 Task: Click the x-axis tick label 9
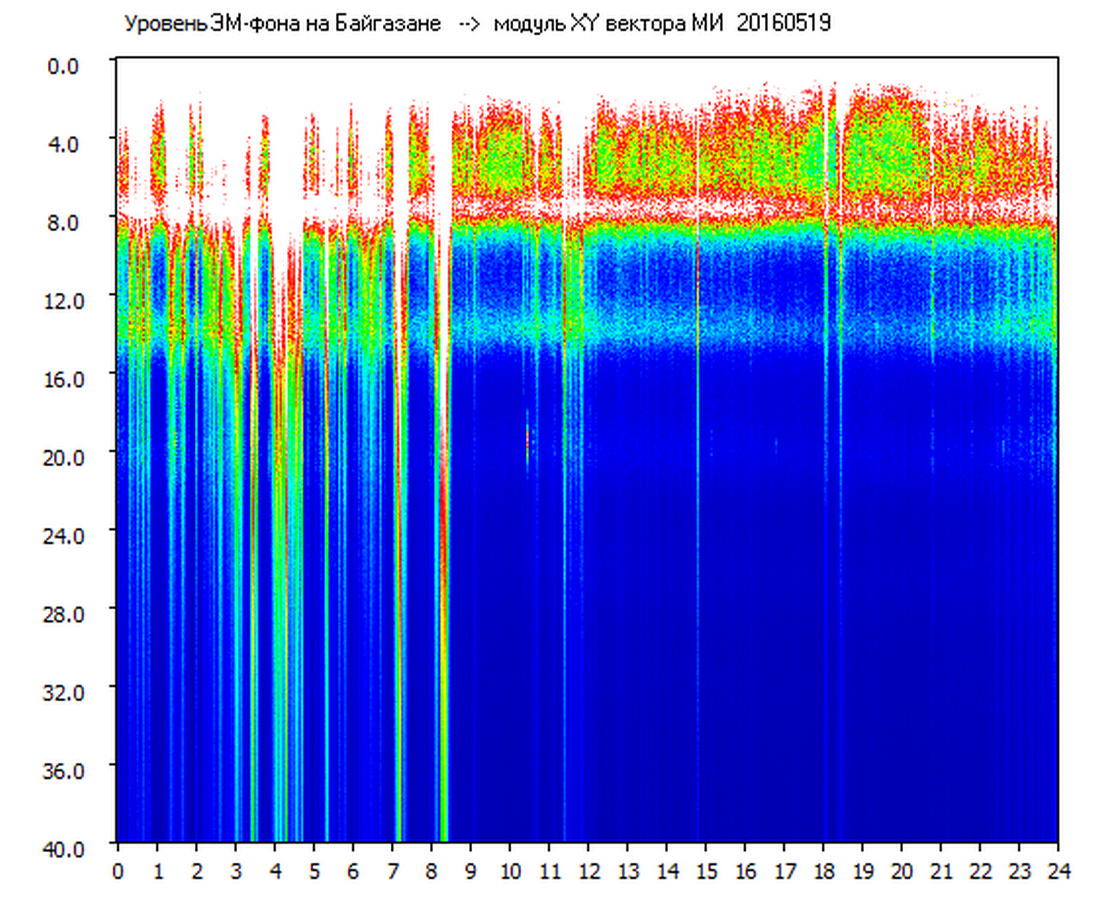pyautogui.click(x=471, y=871)
